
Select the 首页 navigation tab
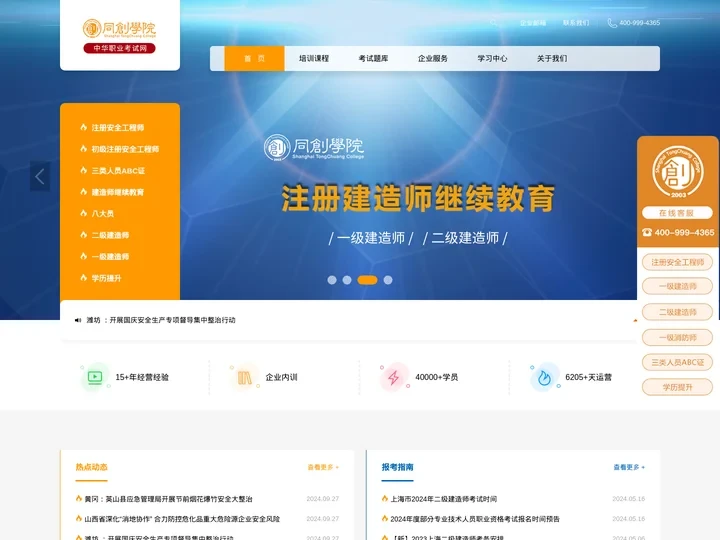tap(254, 58)
